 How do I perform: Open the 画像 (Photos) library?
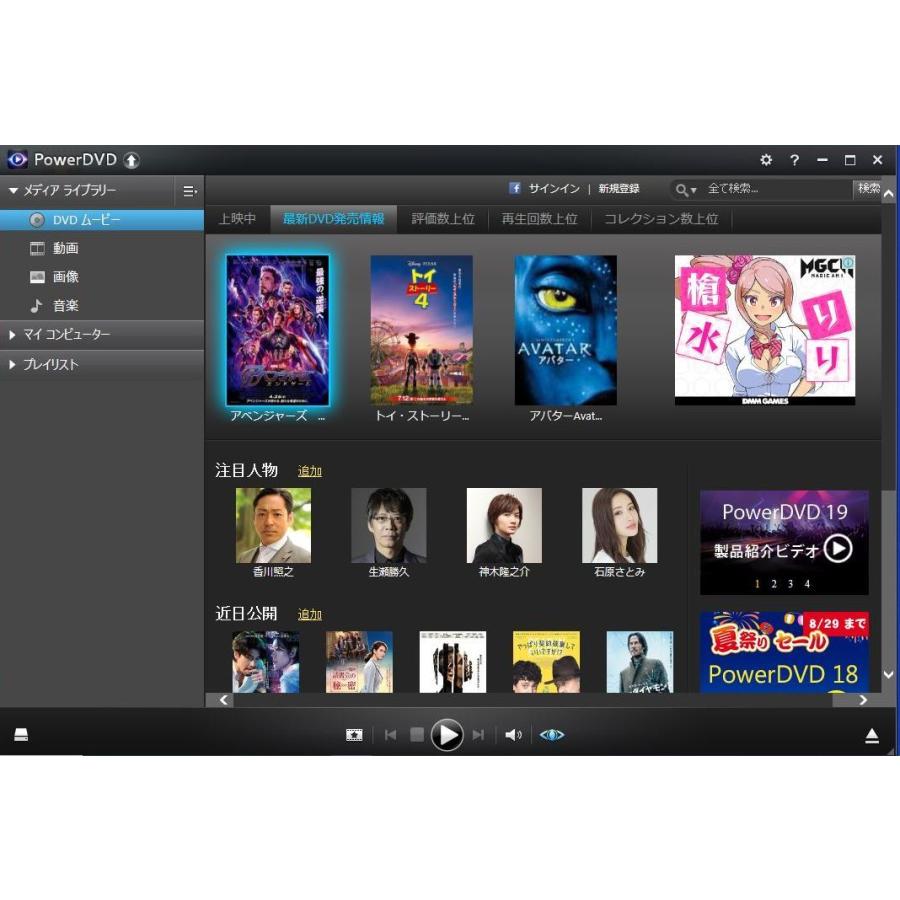click(x=65, y=277)
